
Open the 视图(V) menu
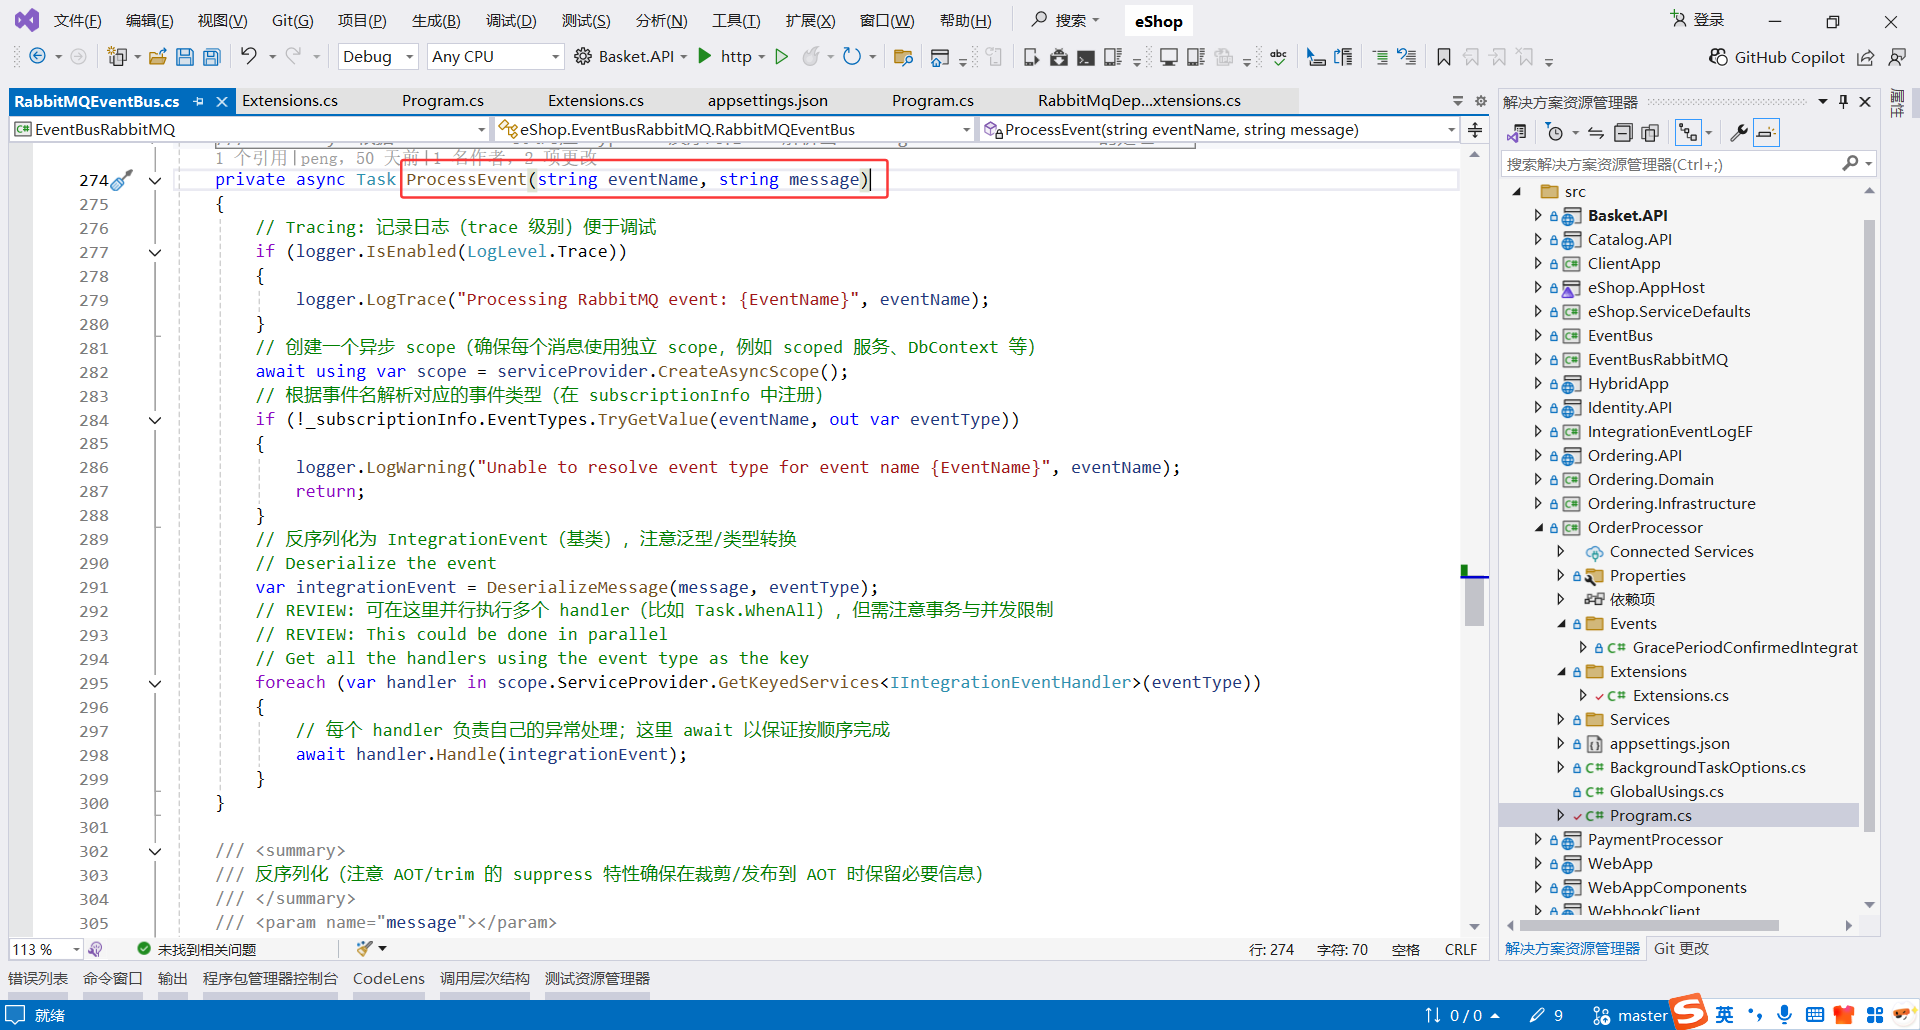point(220,20)
